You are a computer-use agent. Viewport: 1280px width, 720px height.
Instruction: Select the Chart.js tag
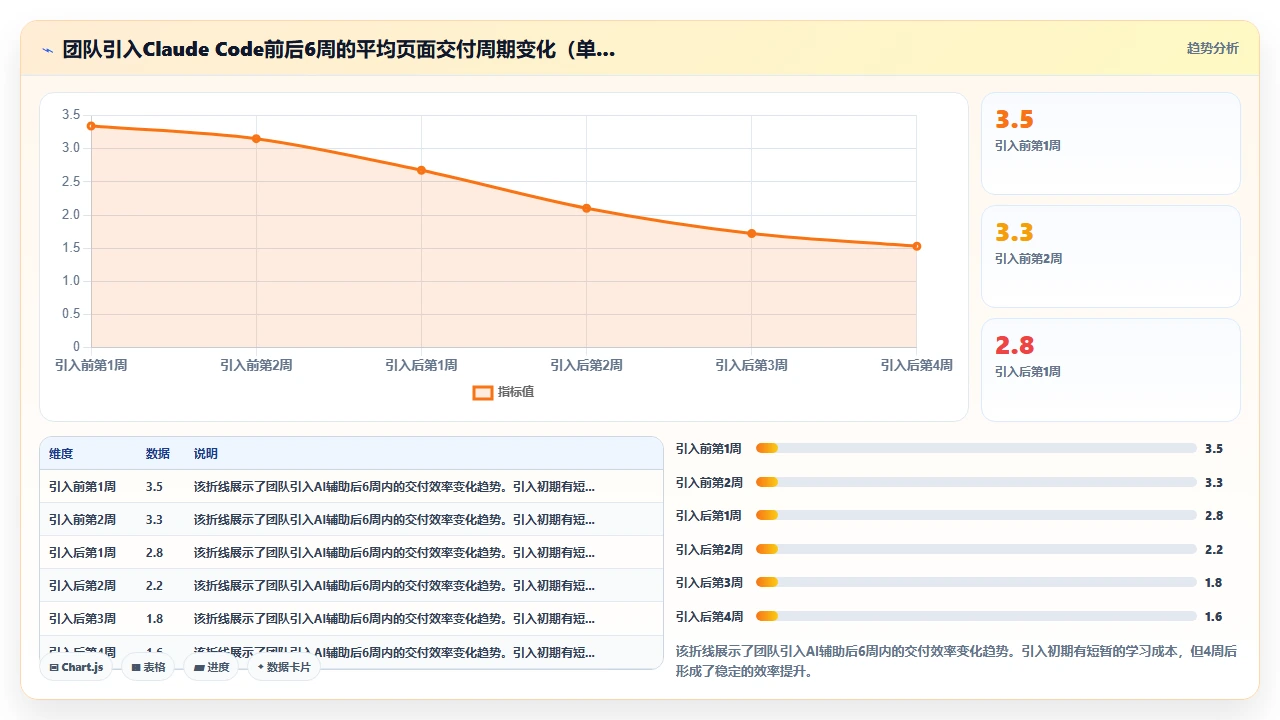(76, 667)
